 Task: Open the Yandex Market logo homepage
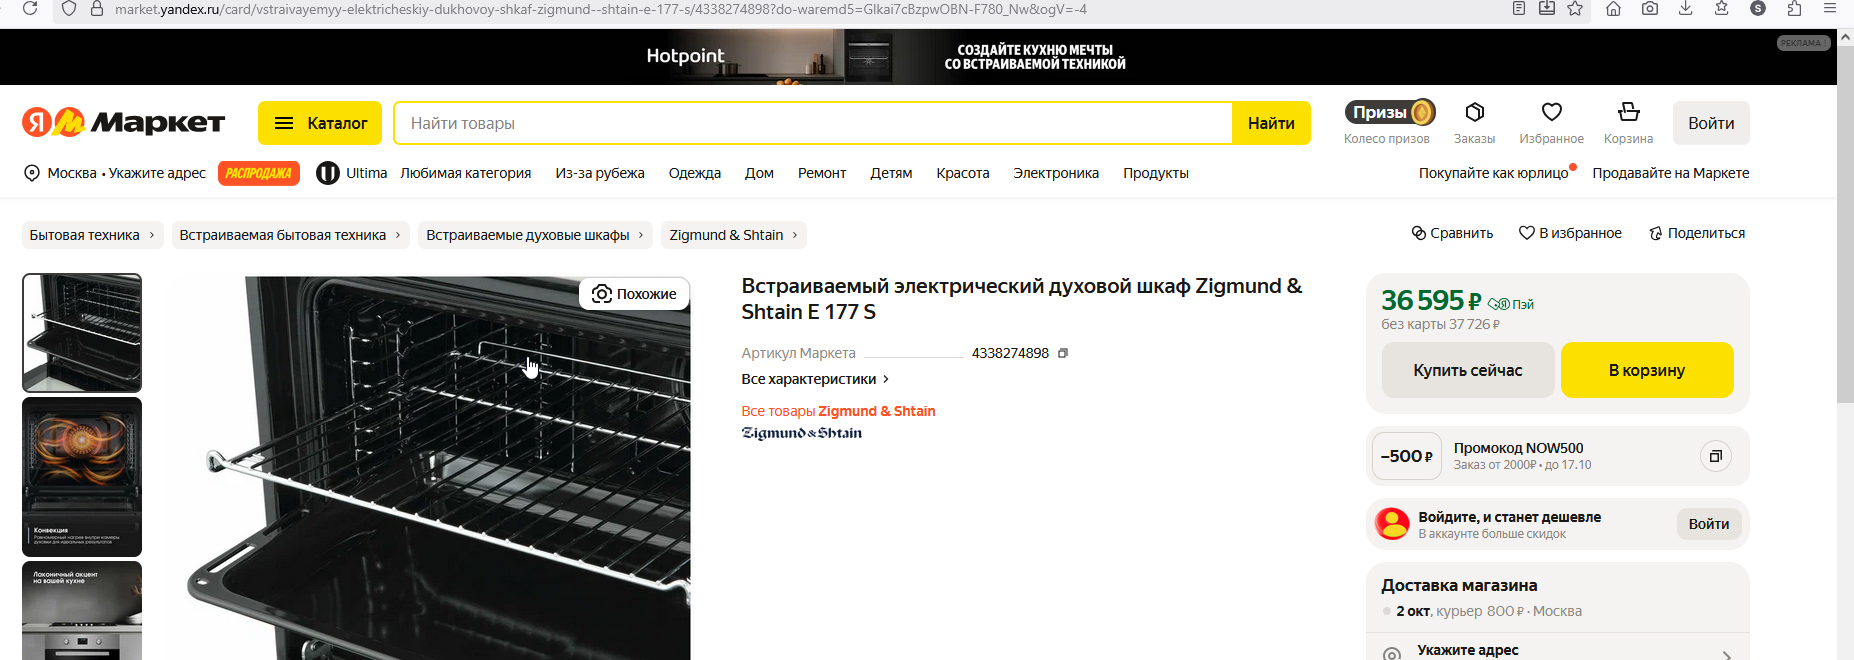(123, 123)
